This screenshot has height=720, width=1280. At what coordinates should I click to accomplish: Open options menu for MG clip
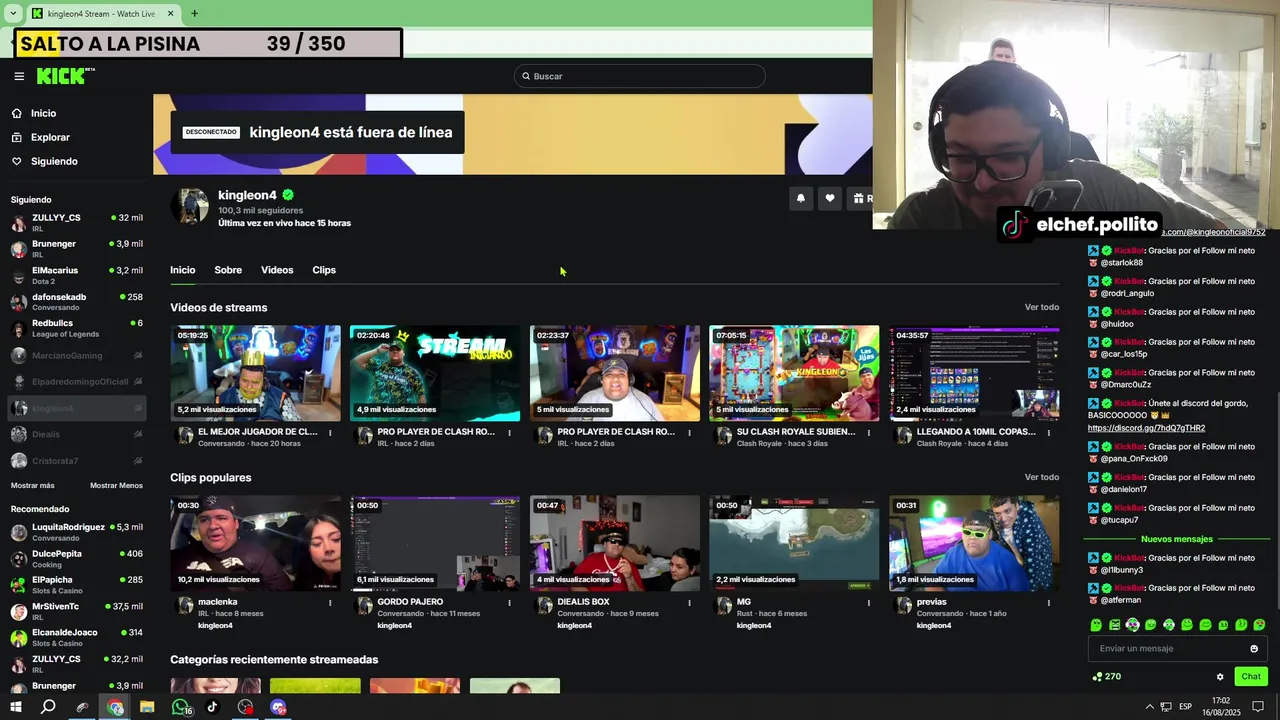pyautogui.click(x=868, y=603)
